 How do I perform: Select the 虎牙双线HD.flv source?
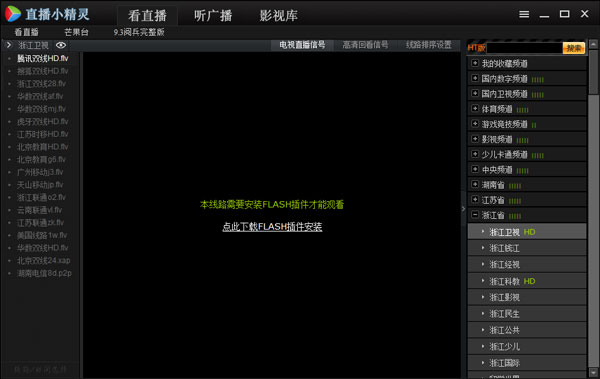[42, 121]
